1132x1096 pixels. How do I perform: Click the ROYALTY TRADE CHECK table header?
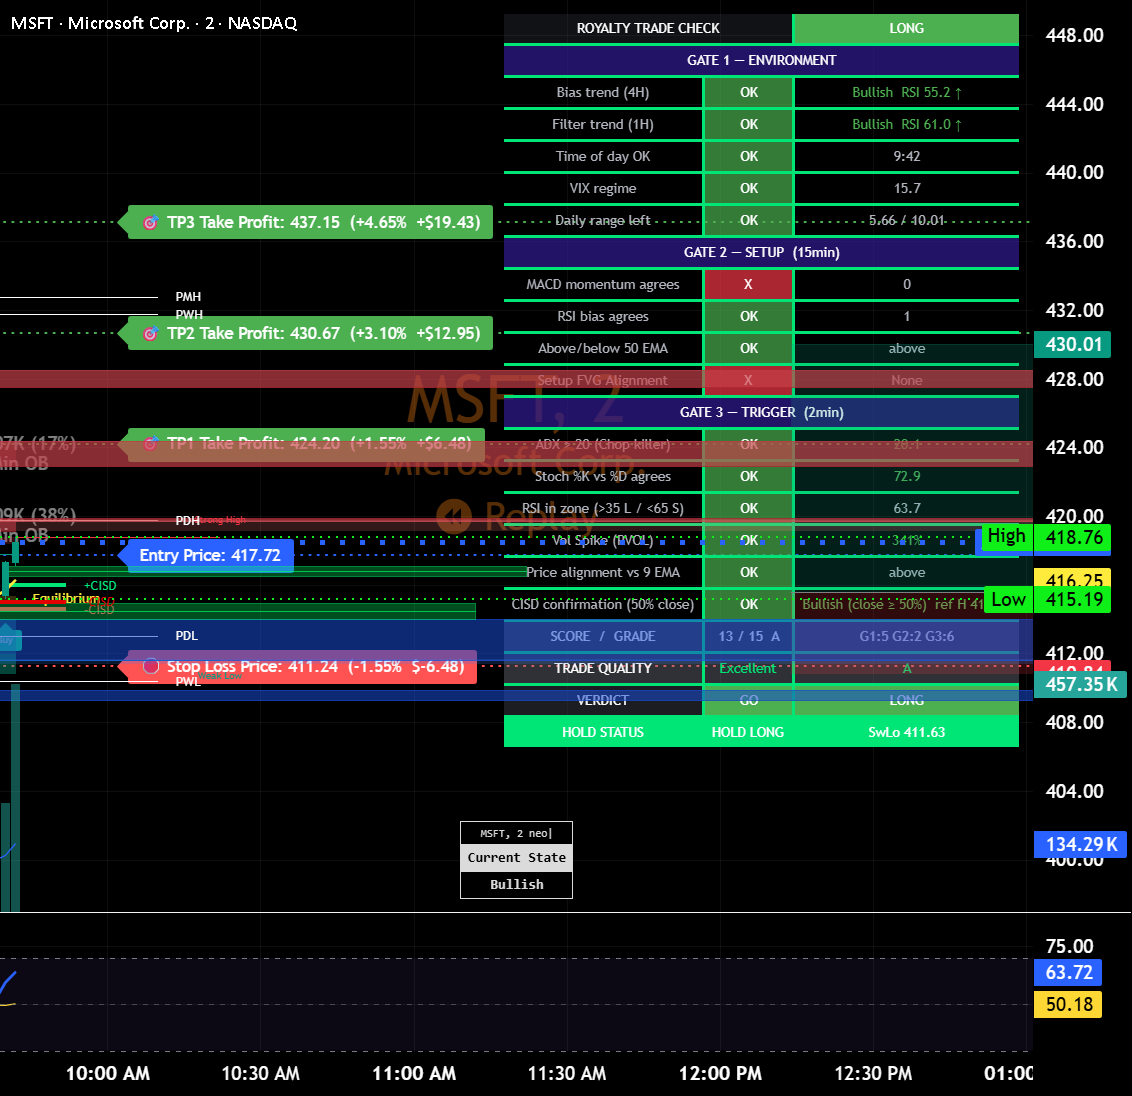[648, 28]
